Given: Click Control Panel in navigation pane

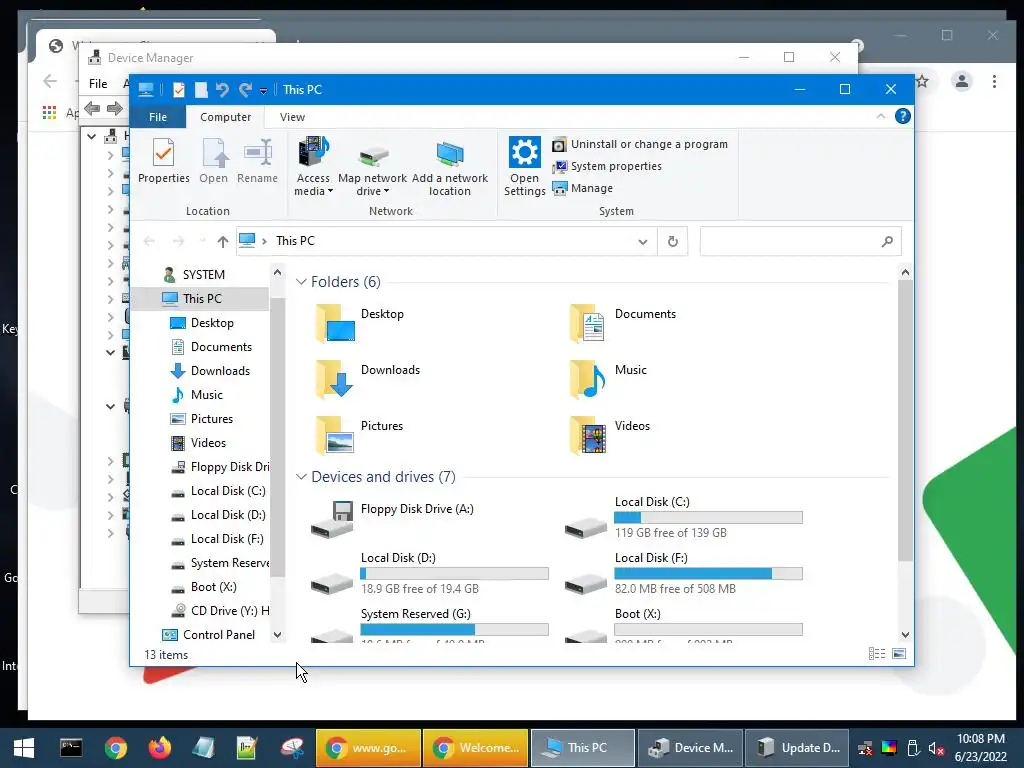Looking at the screenshot, I should (x=218, y=635).
